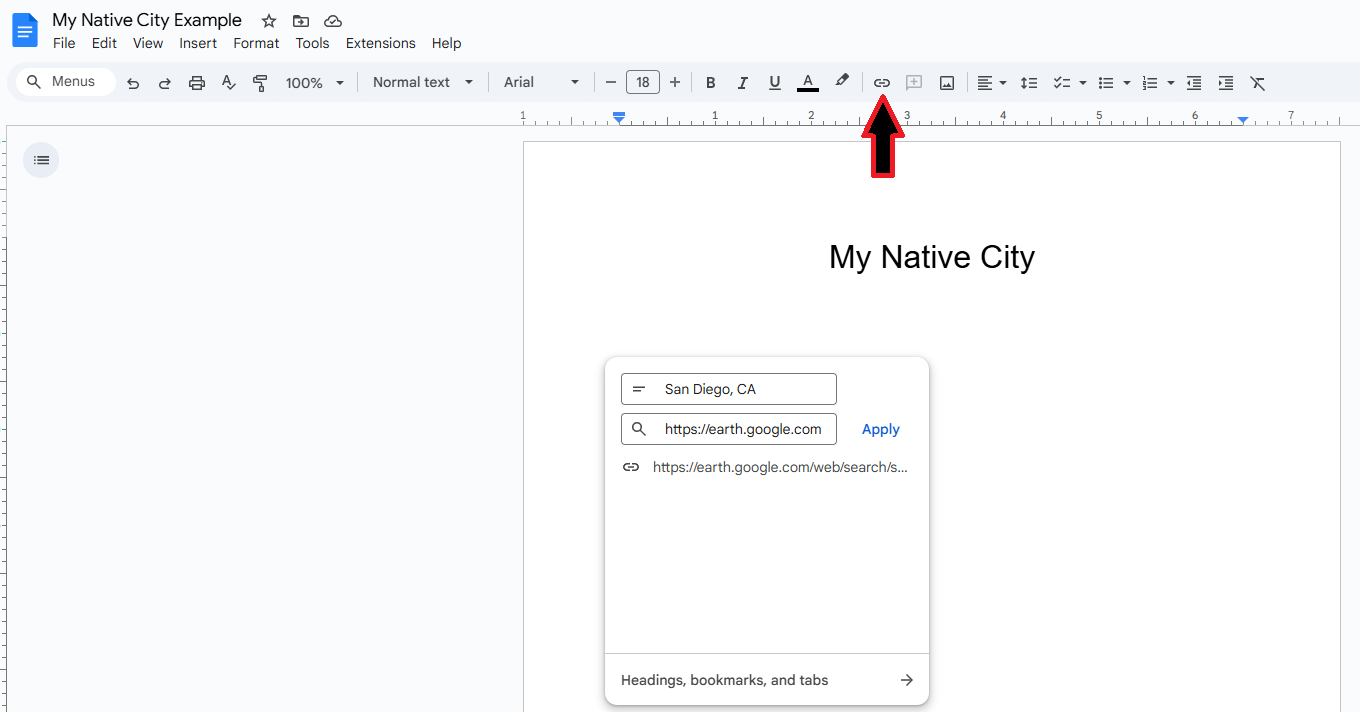1360x712 pixels.
Task: Open the document outline panel
Action: click(41, 159)
